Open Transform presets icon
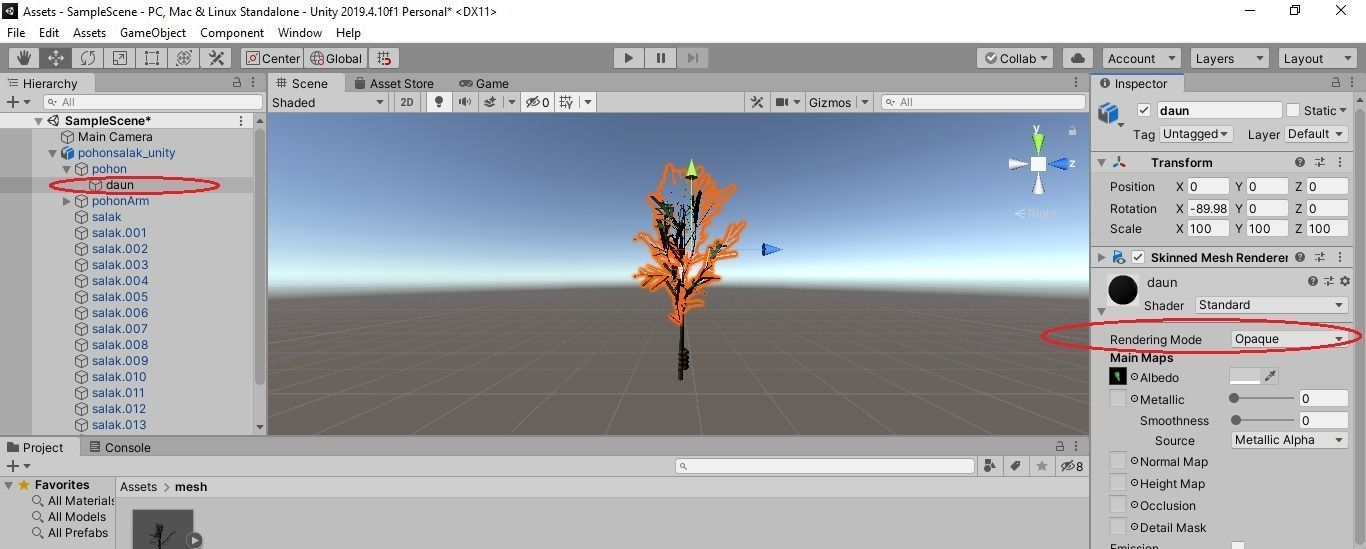 [1320, 162]
